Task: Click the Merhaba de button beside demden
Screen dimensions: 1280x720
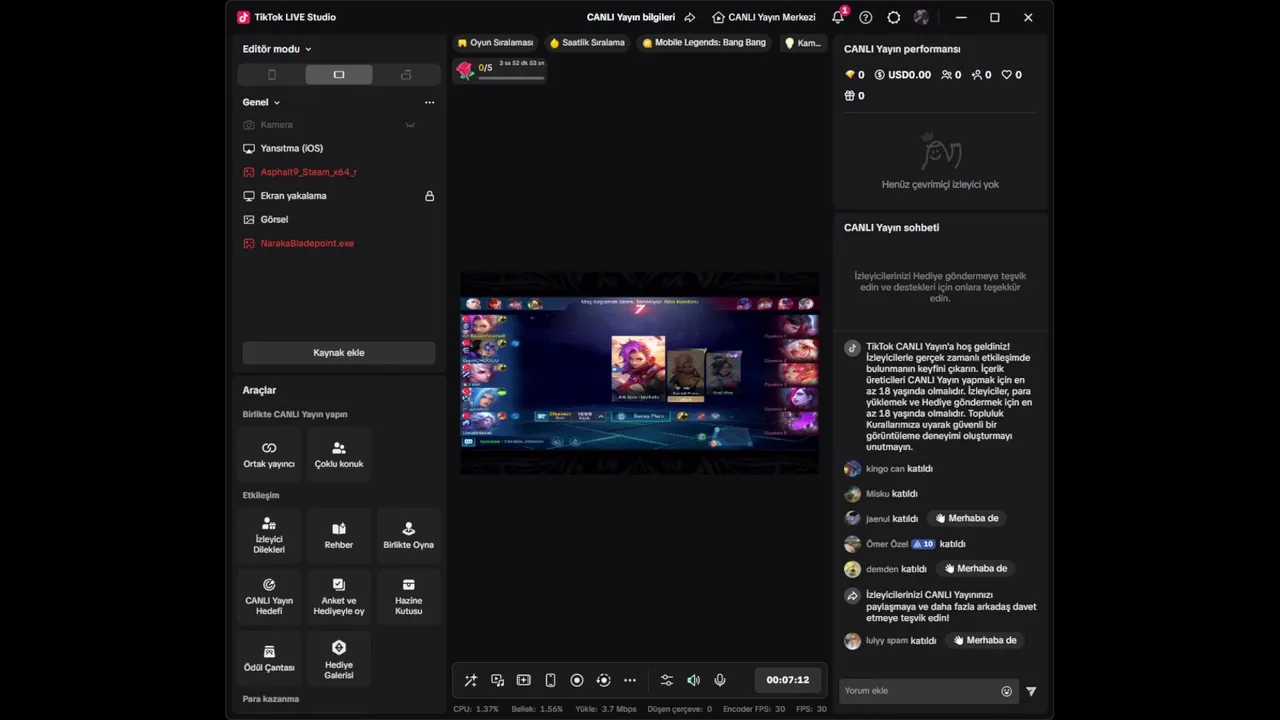Action: click(x=975, y=568)
